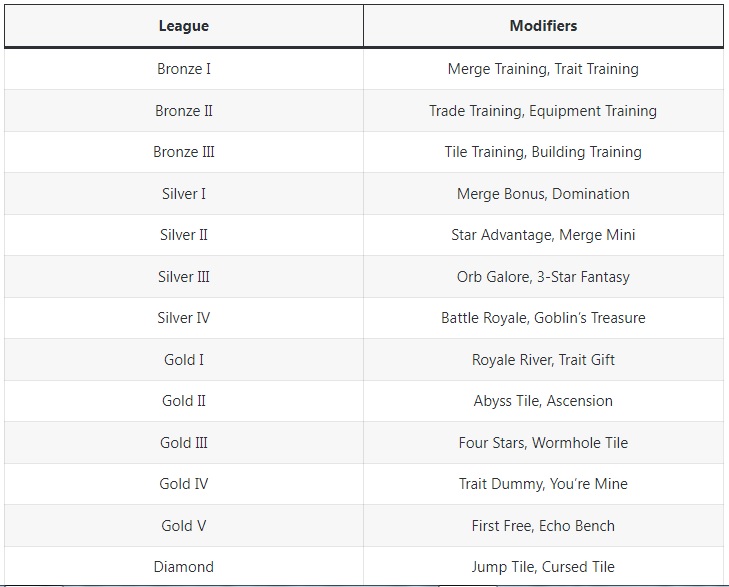The image size is (729, 587).
Task: Select the Bronze II league cell
Action: coord(184,111)
